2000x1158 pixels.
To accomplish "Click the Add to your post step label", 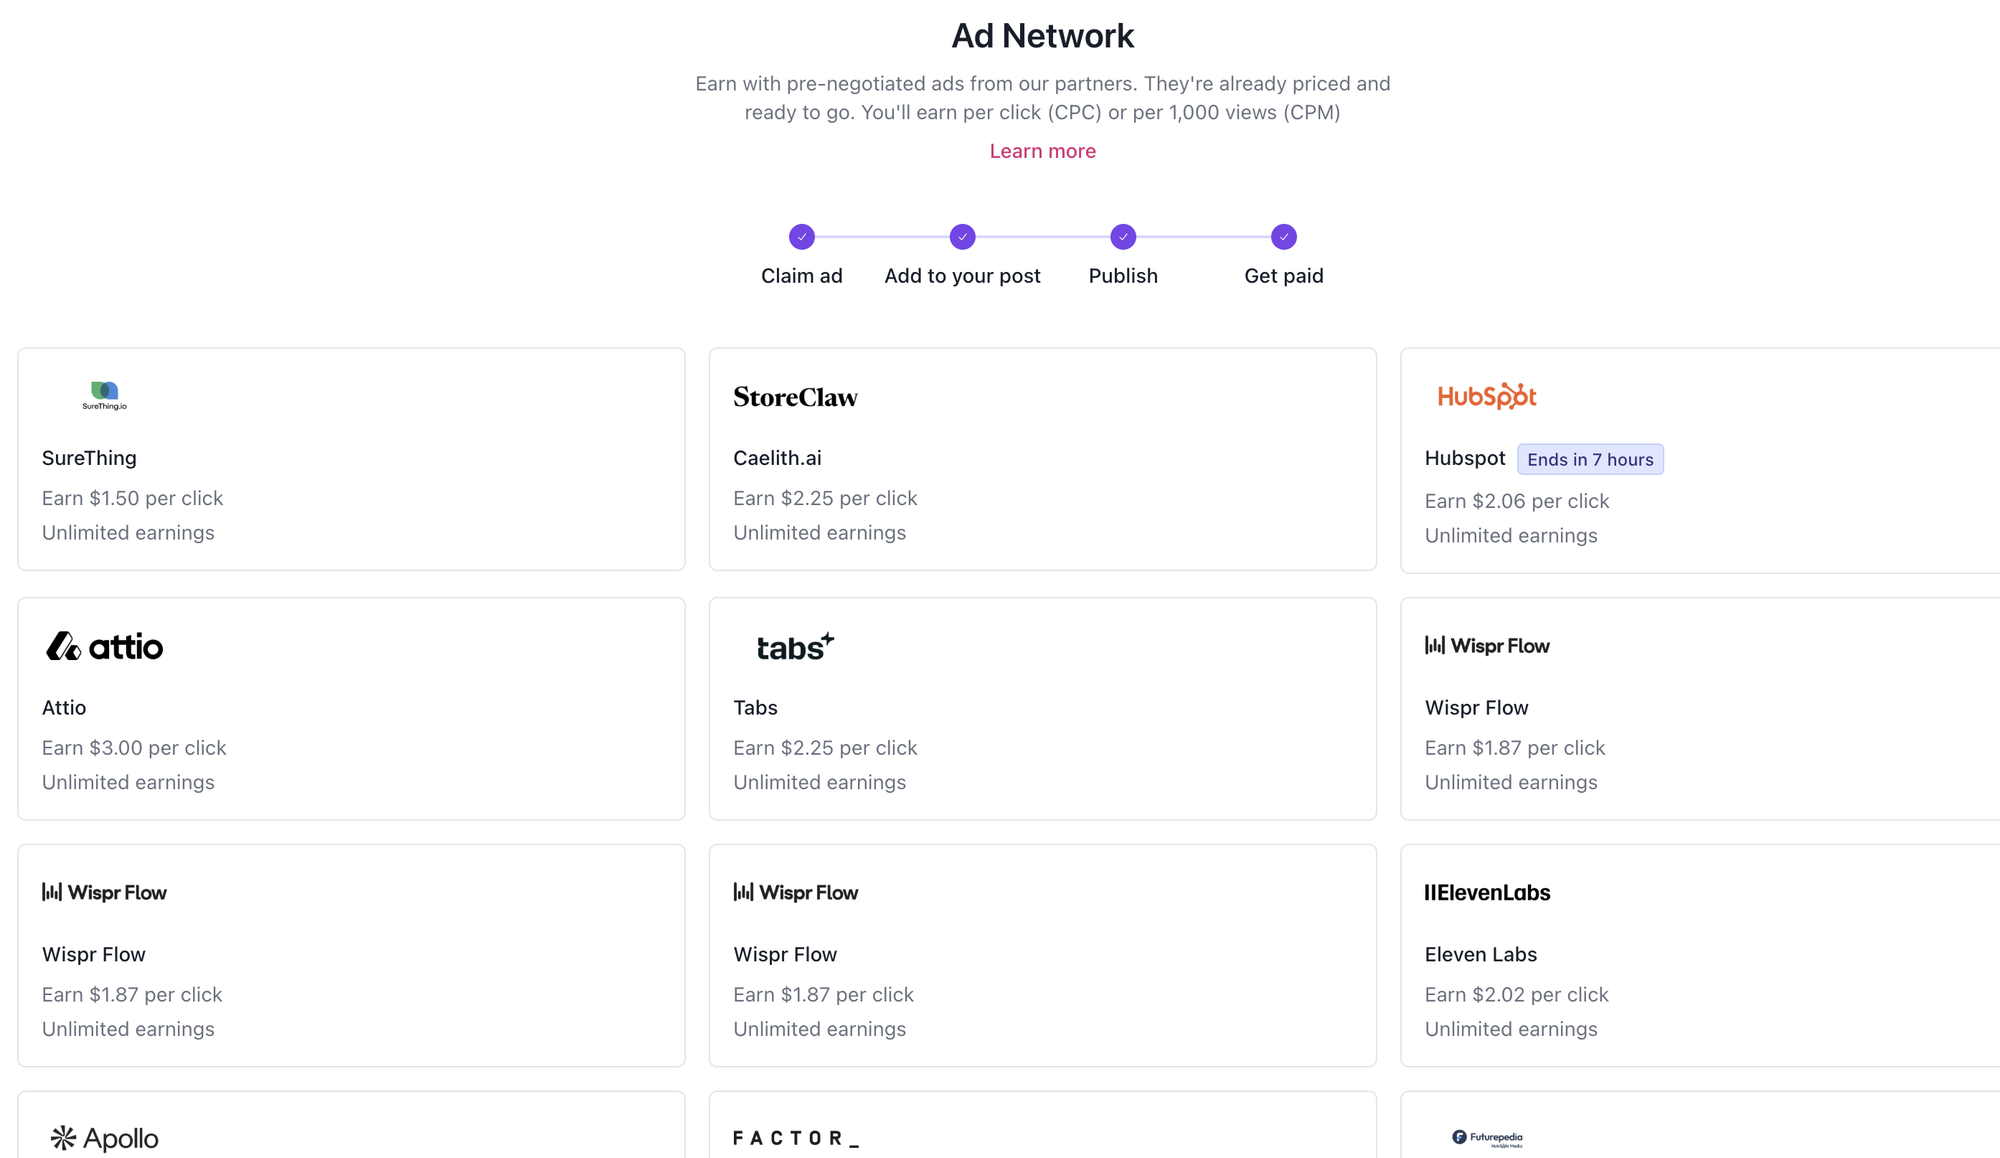I will pyautogui.click(x=962, y=276).
